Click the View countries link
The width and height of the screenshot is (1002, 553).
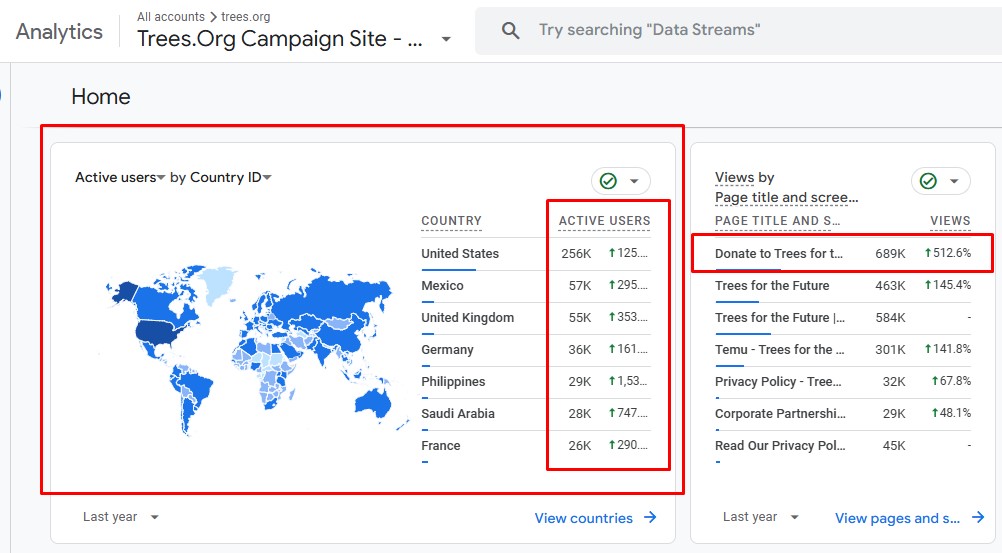(583, 518)
